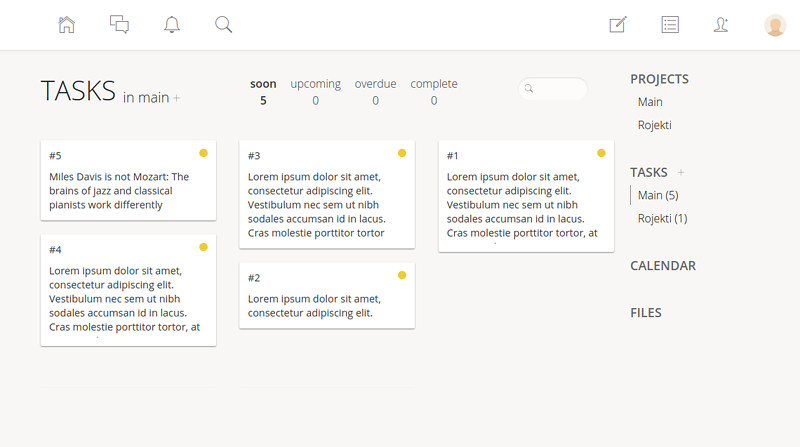Select the Main (5) task list
This screenshot has width=800, height=447.
658,195
